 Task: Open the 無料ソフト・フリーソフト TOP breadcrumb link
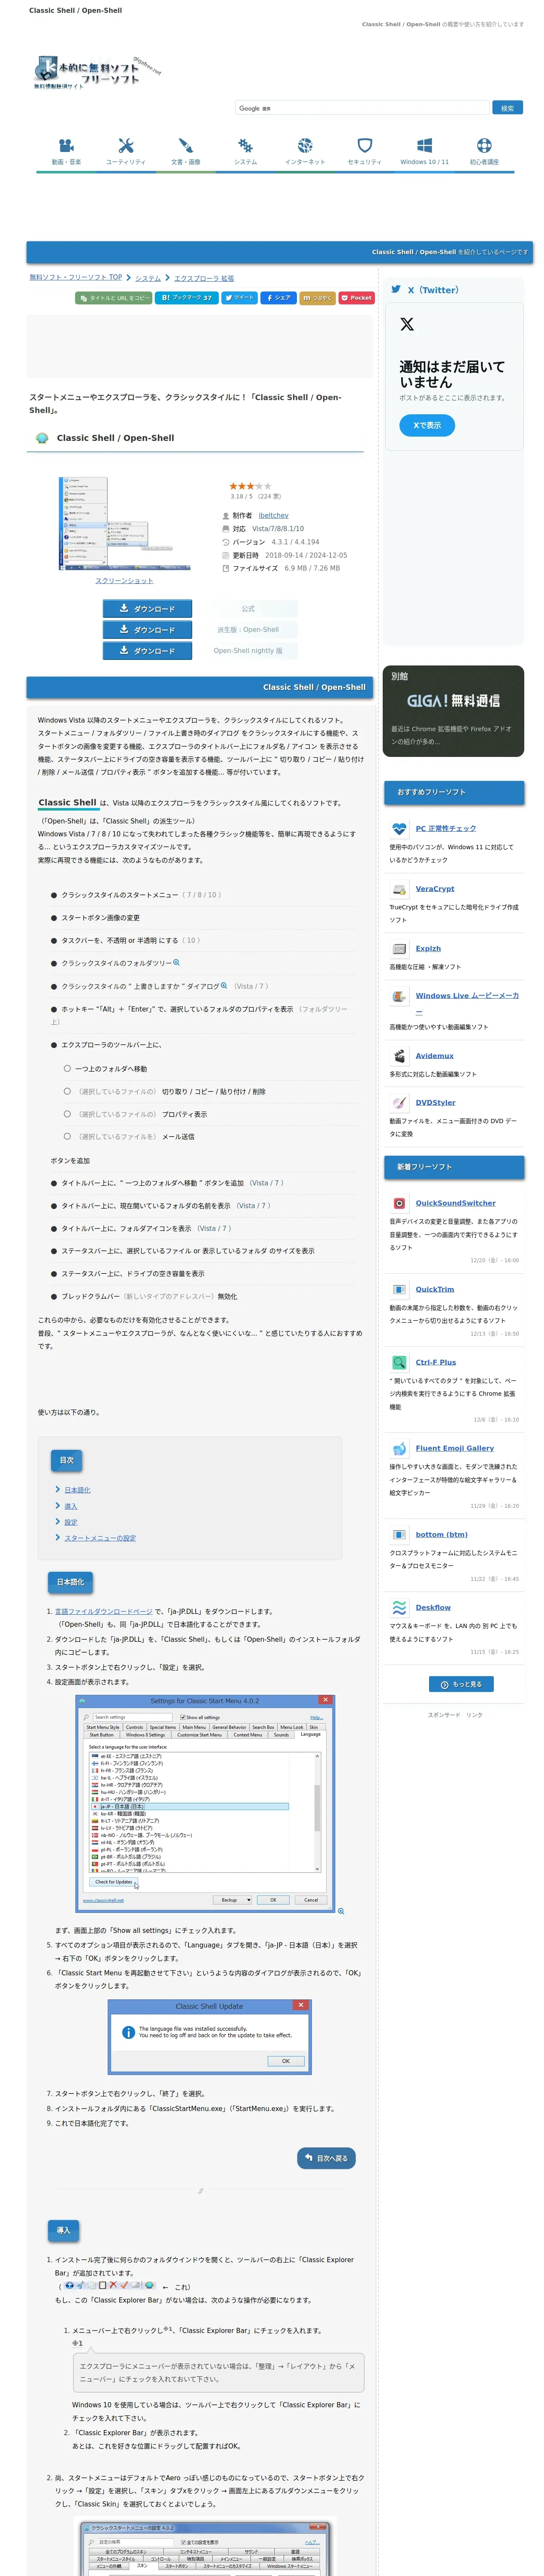coord(76,277)
